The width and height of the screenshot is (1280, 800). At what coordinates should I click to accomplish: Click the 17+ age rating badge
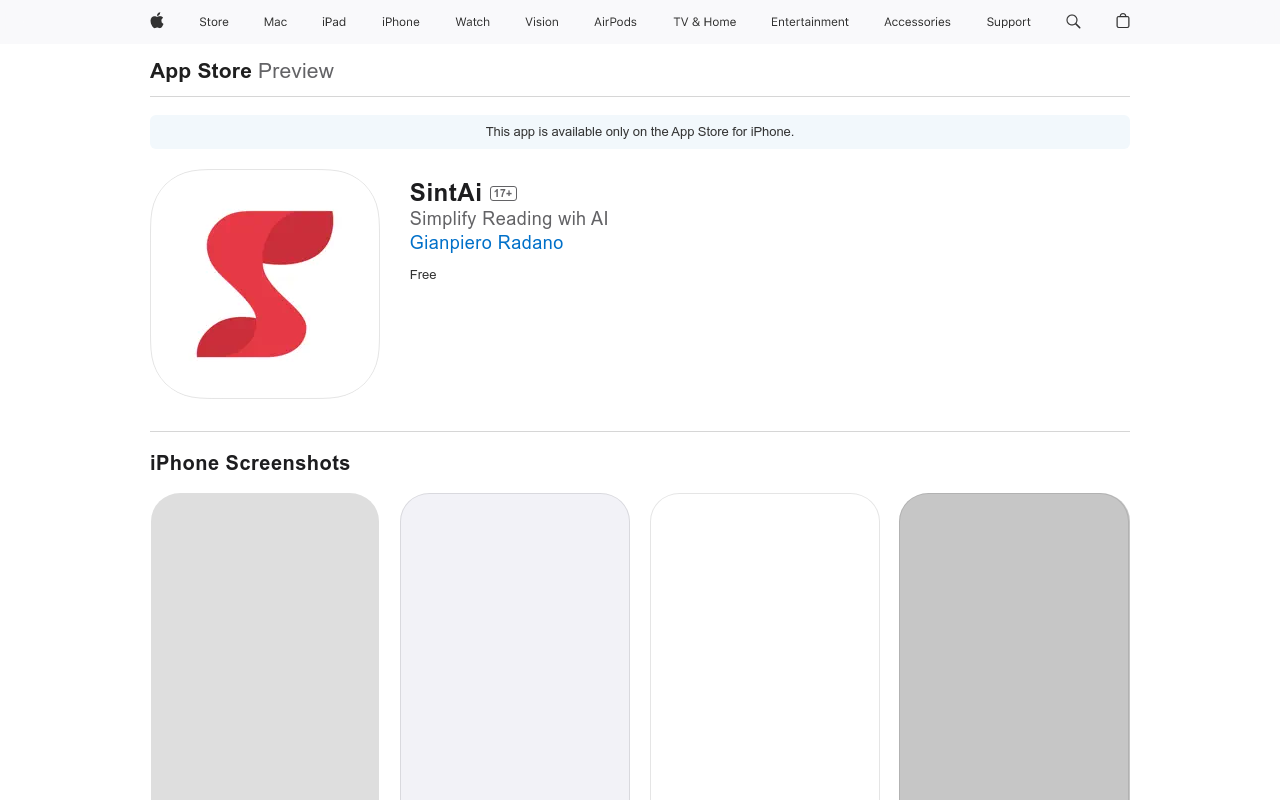click(503, 193)
